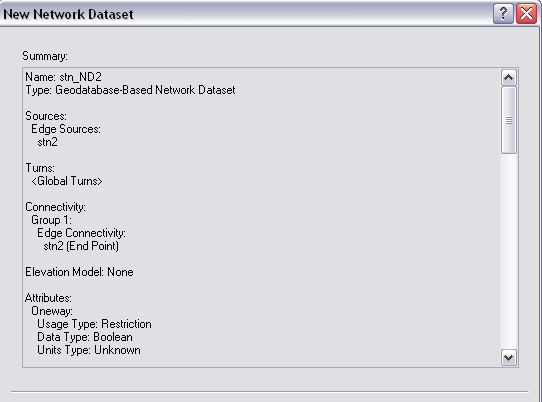
Task: Click the 'Attributes:' heading text
Action: [48, 298]
